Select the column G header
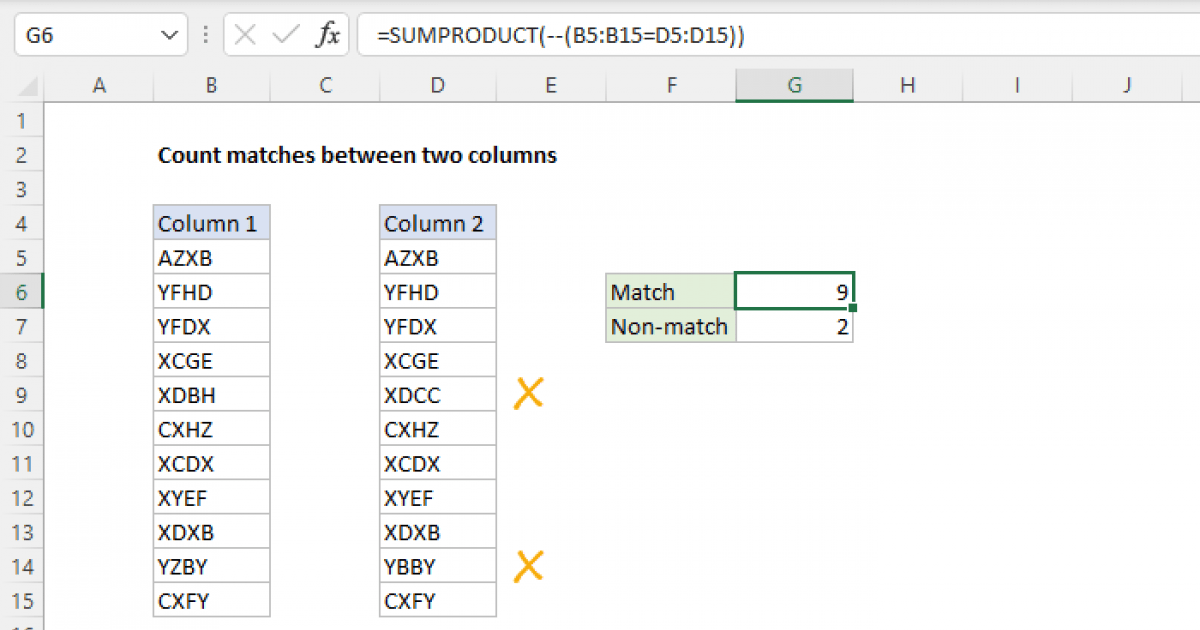 tap(794, 86)
